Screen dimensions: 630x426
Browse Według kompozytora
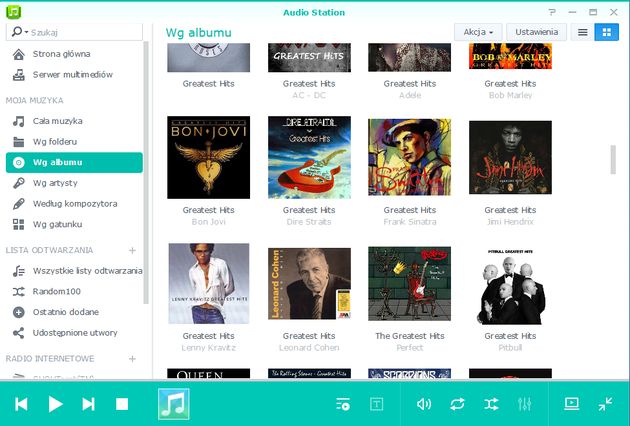tap(74, 204)
